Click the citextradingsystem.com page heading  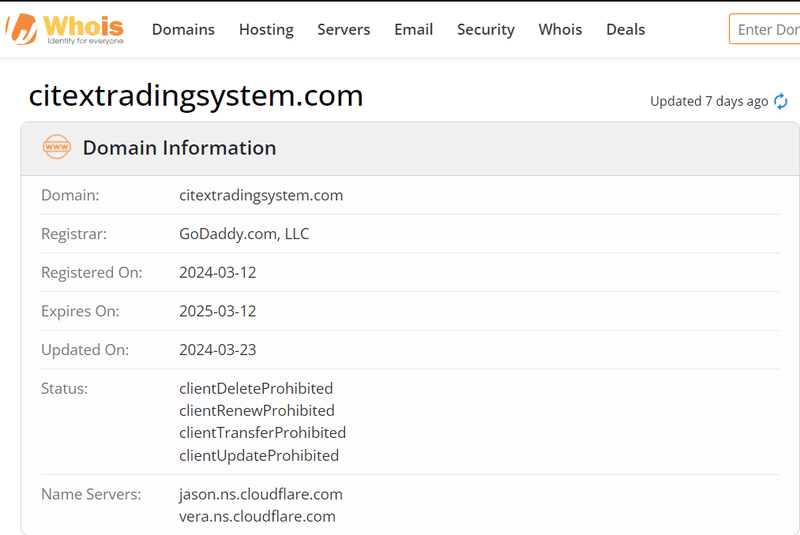196,95
